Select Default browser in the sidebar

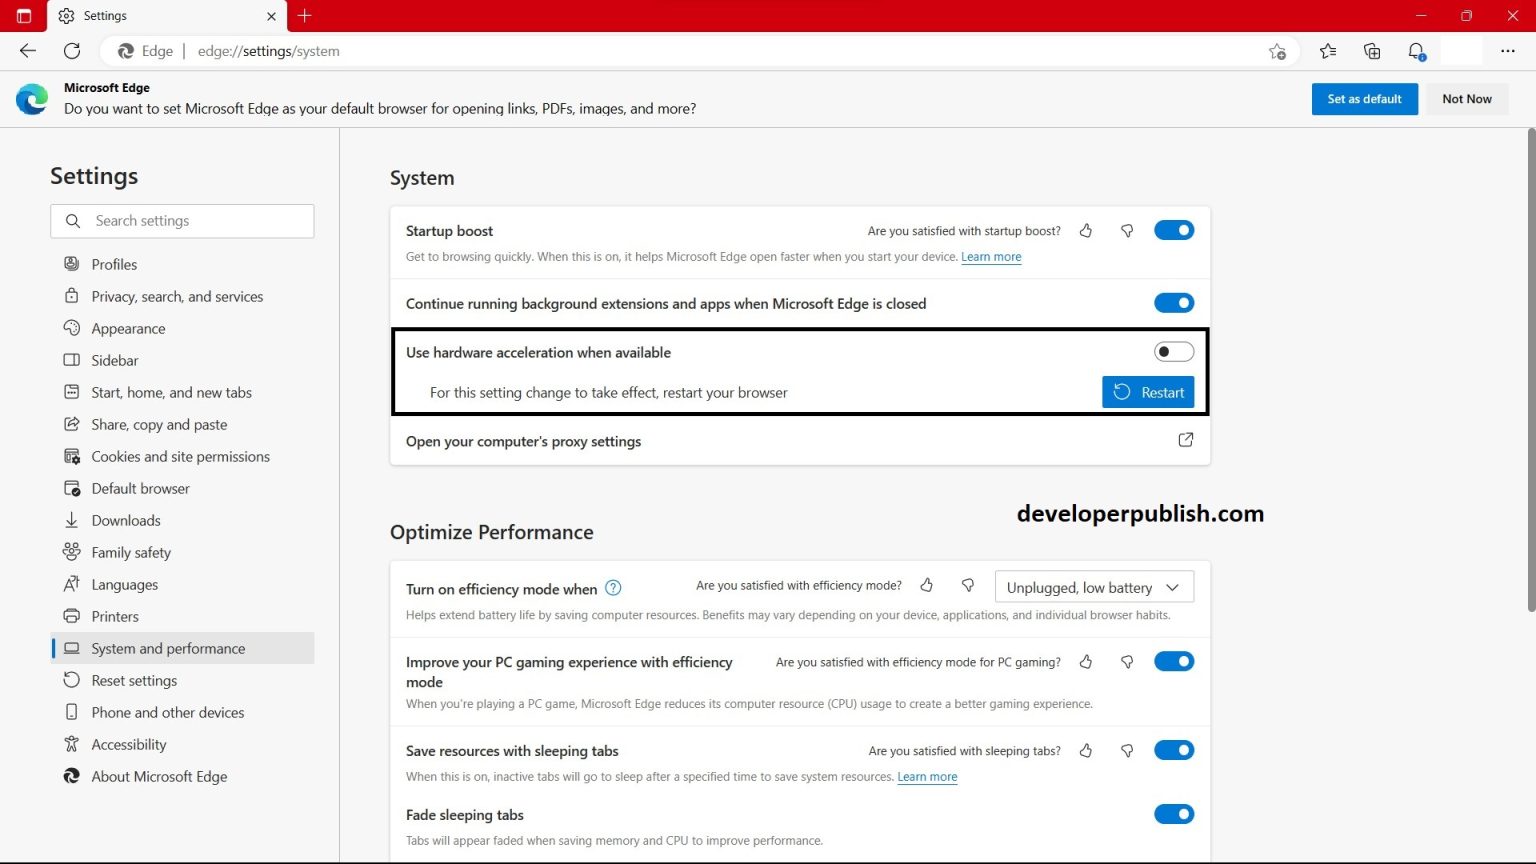pyautogui.click(x=140, y=488)
